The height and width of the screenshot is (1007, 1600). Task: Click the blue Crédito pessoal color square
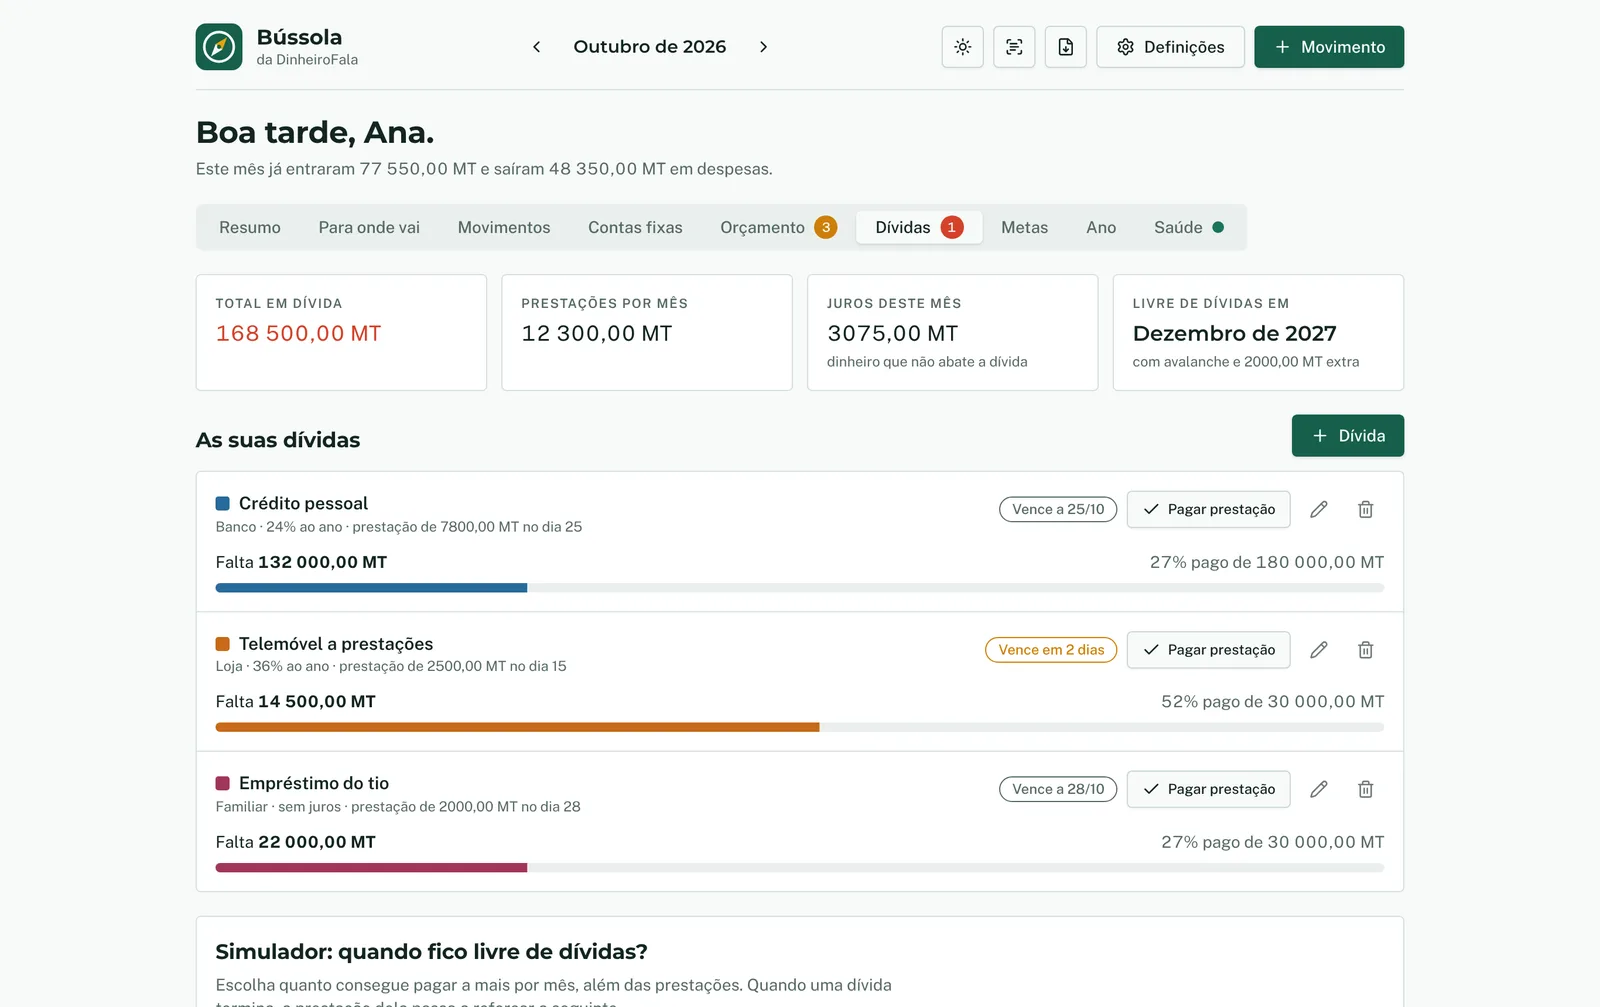223,504
